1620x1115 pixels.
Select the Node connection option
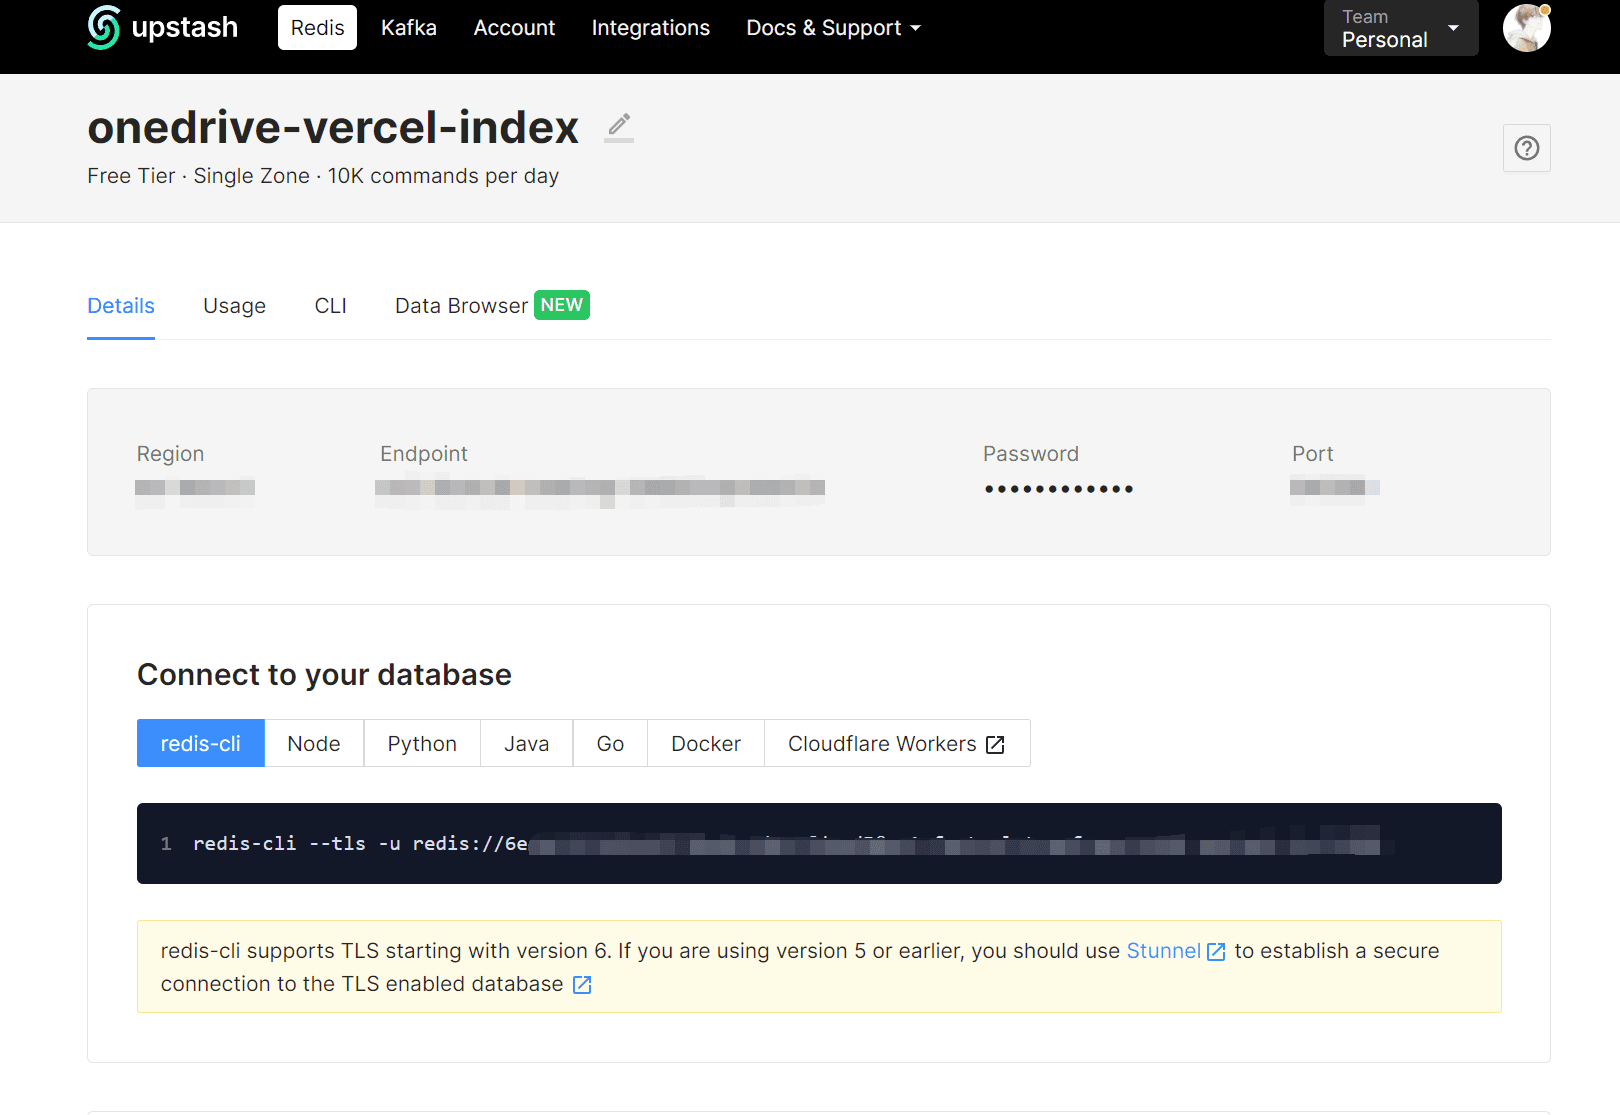click(314, 743)
